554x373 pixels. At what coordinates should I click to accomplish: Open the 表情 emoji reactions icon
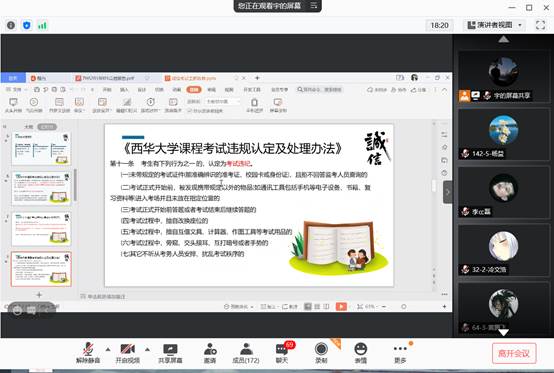click(361, 353)
